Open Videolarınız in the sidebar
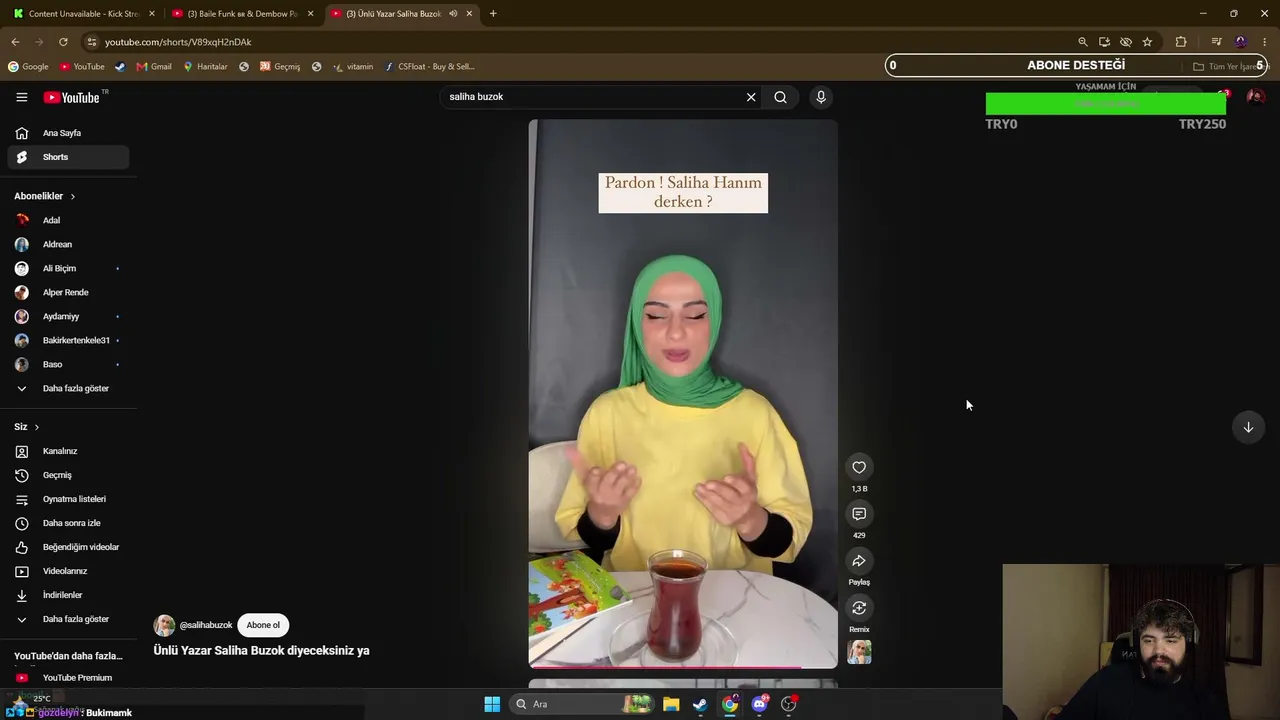The image size is (1280, 720). click(x=68, y=571)
